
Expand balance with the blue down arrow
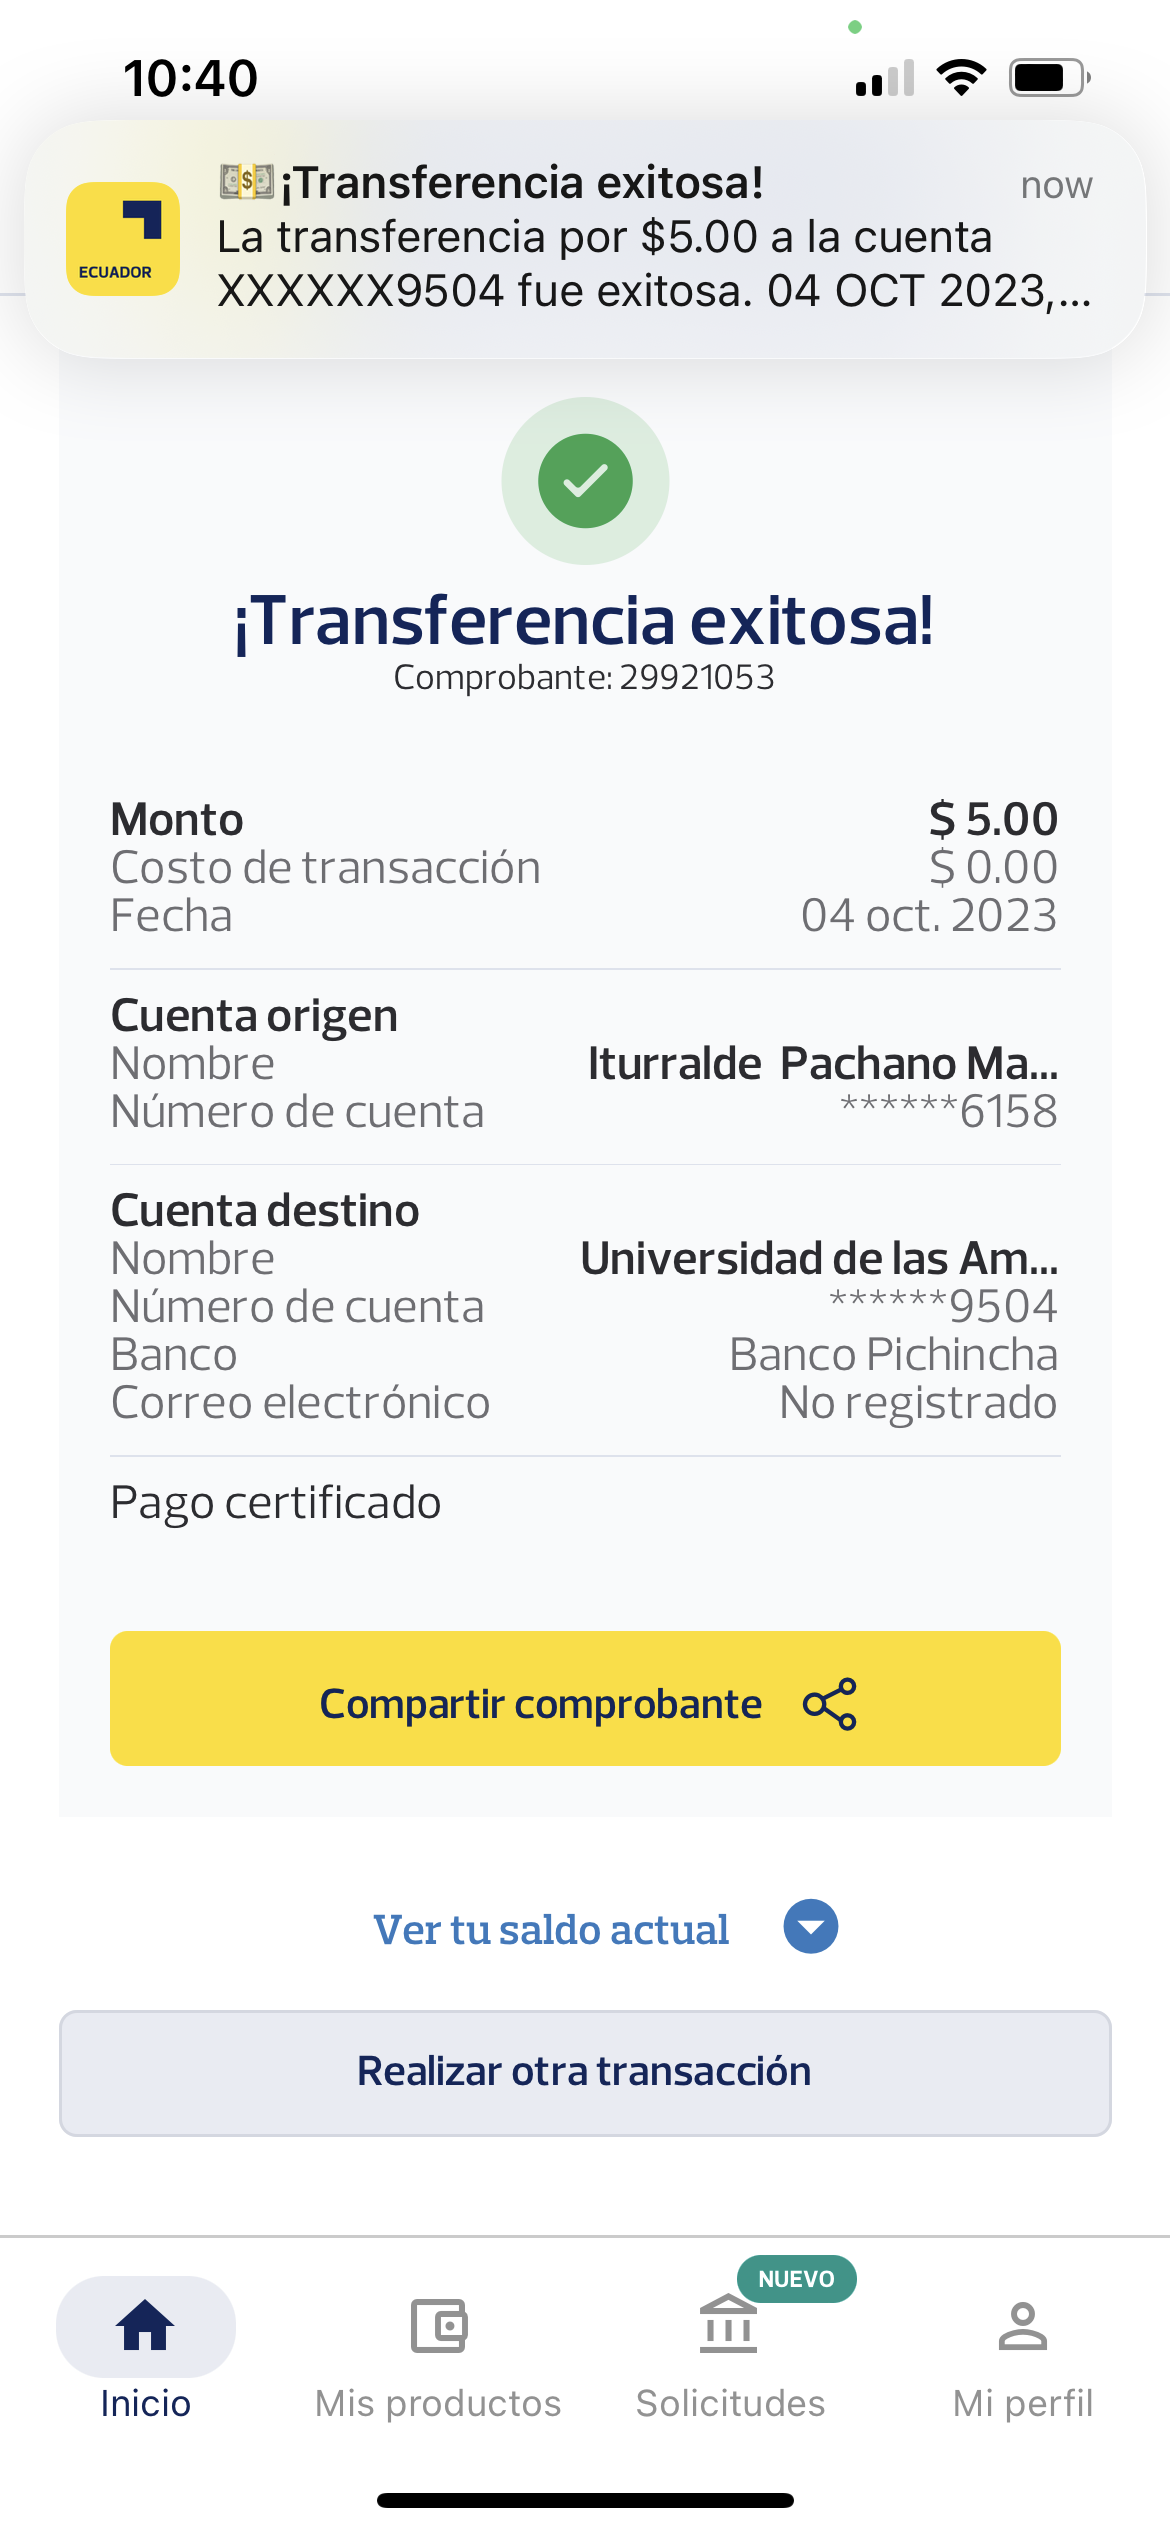point(810,1926)
